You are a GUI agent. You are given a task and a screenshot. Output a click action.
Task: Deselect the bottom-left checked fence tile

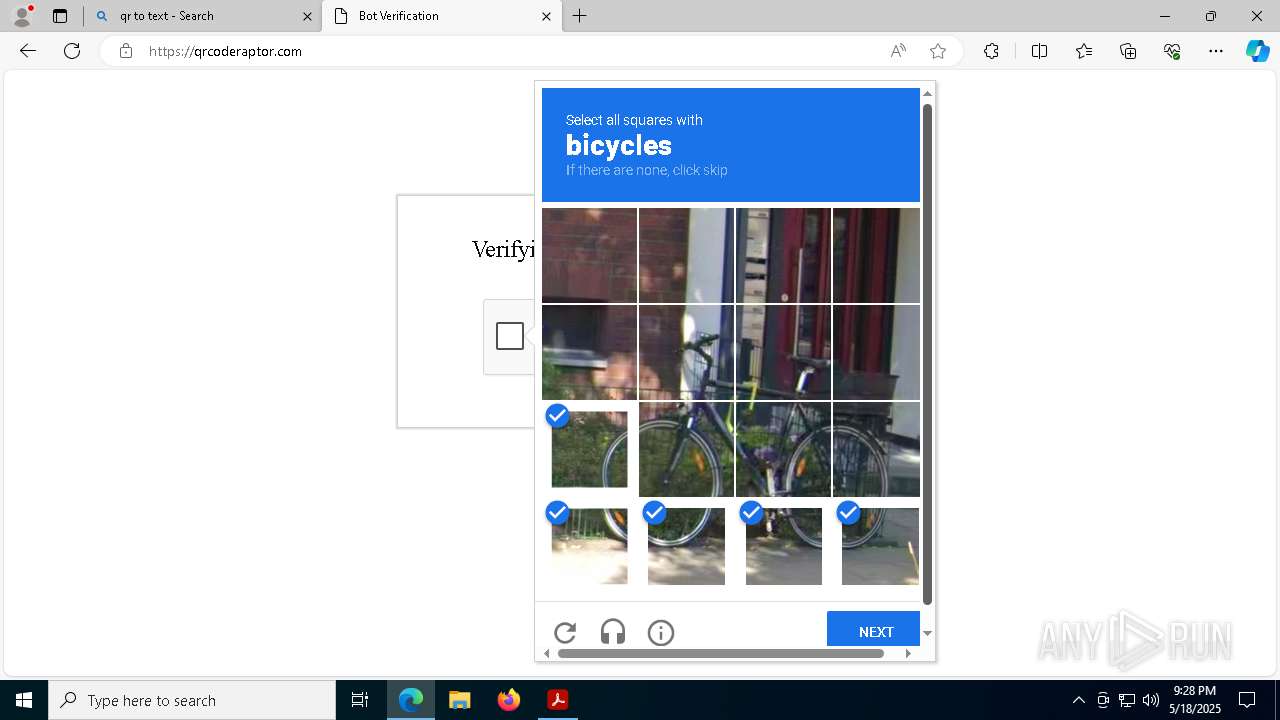tap(589, 546)
